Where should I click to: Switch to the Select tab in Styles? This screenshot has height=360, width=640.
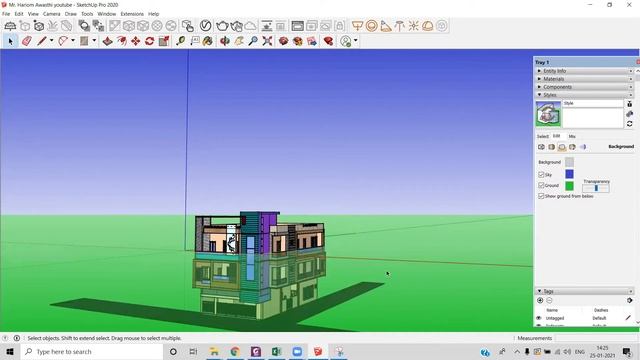point(542,136)
